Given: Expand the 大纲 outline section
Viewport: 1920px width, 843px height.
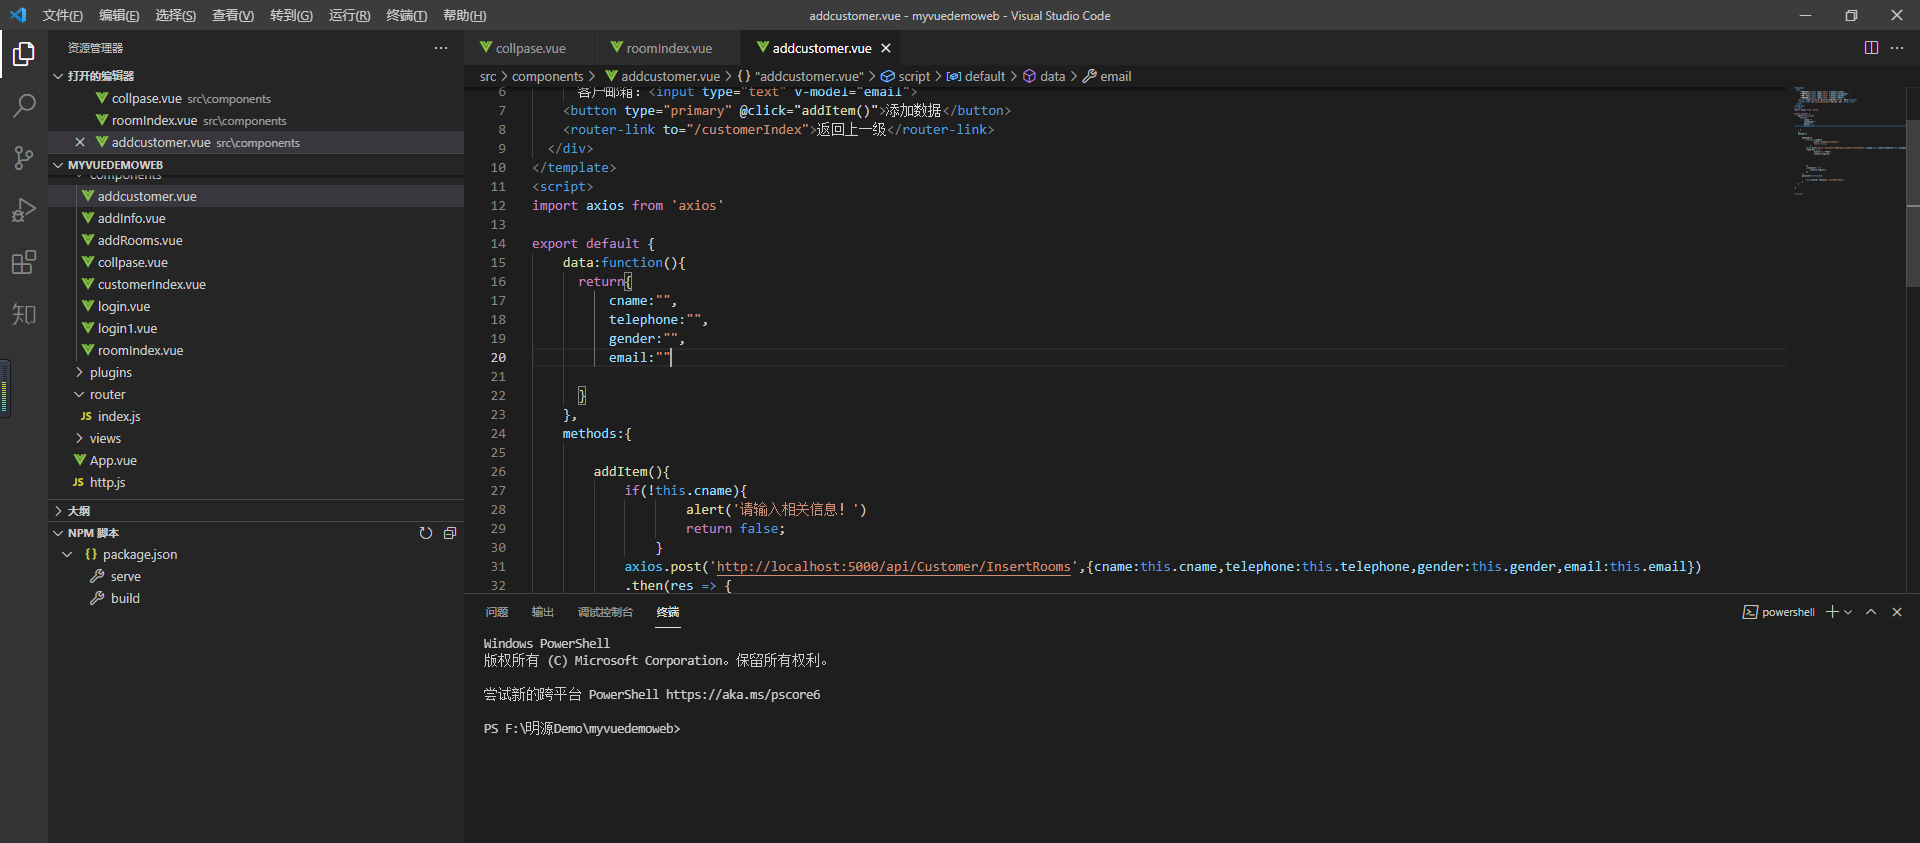Looking at the screenshot, I should pos(58,511).
